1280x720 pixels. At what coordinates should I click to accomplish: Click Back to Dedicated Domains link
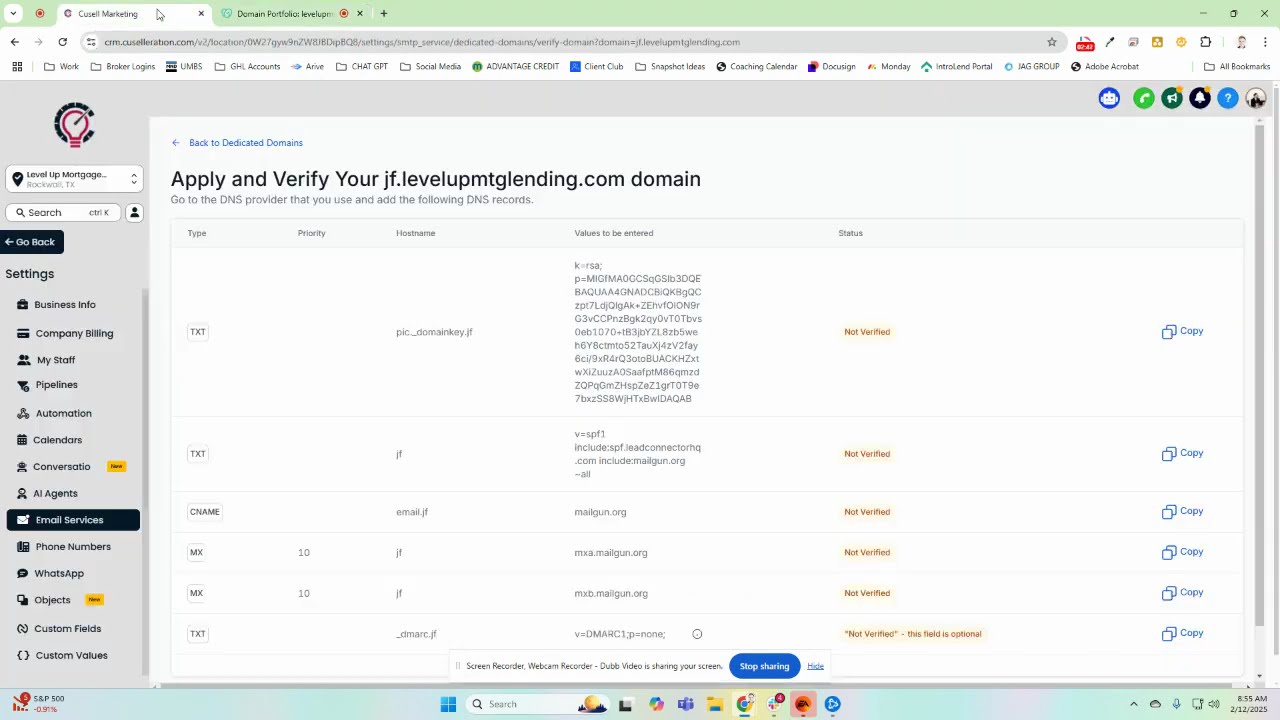[x=237, y=143]
